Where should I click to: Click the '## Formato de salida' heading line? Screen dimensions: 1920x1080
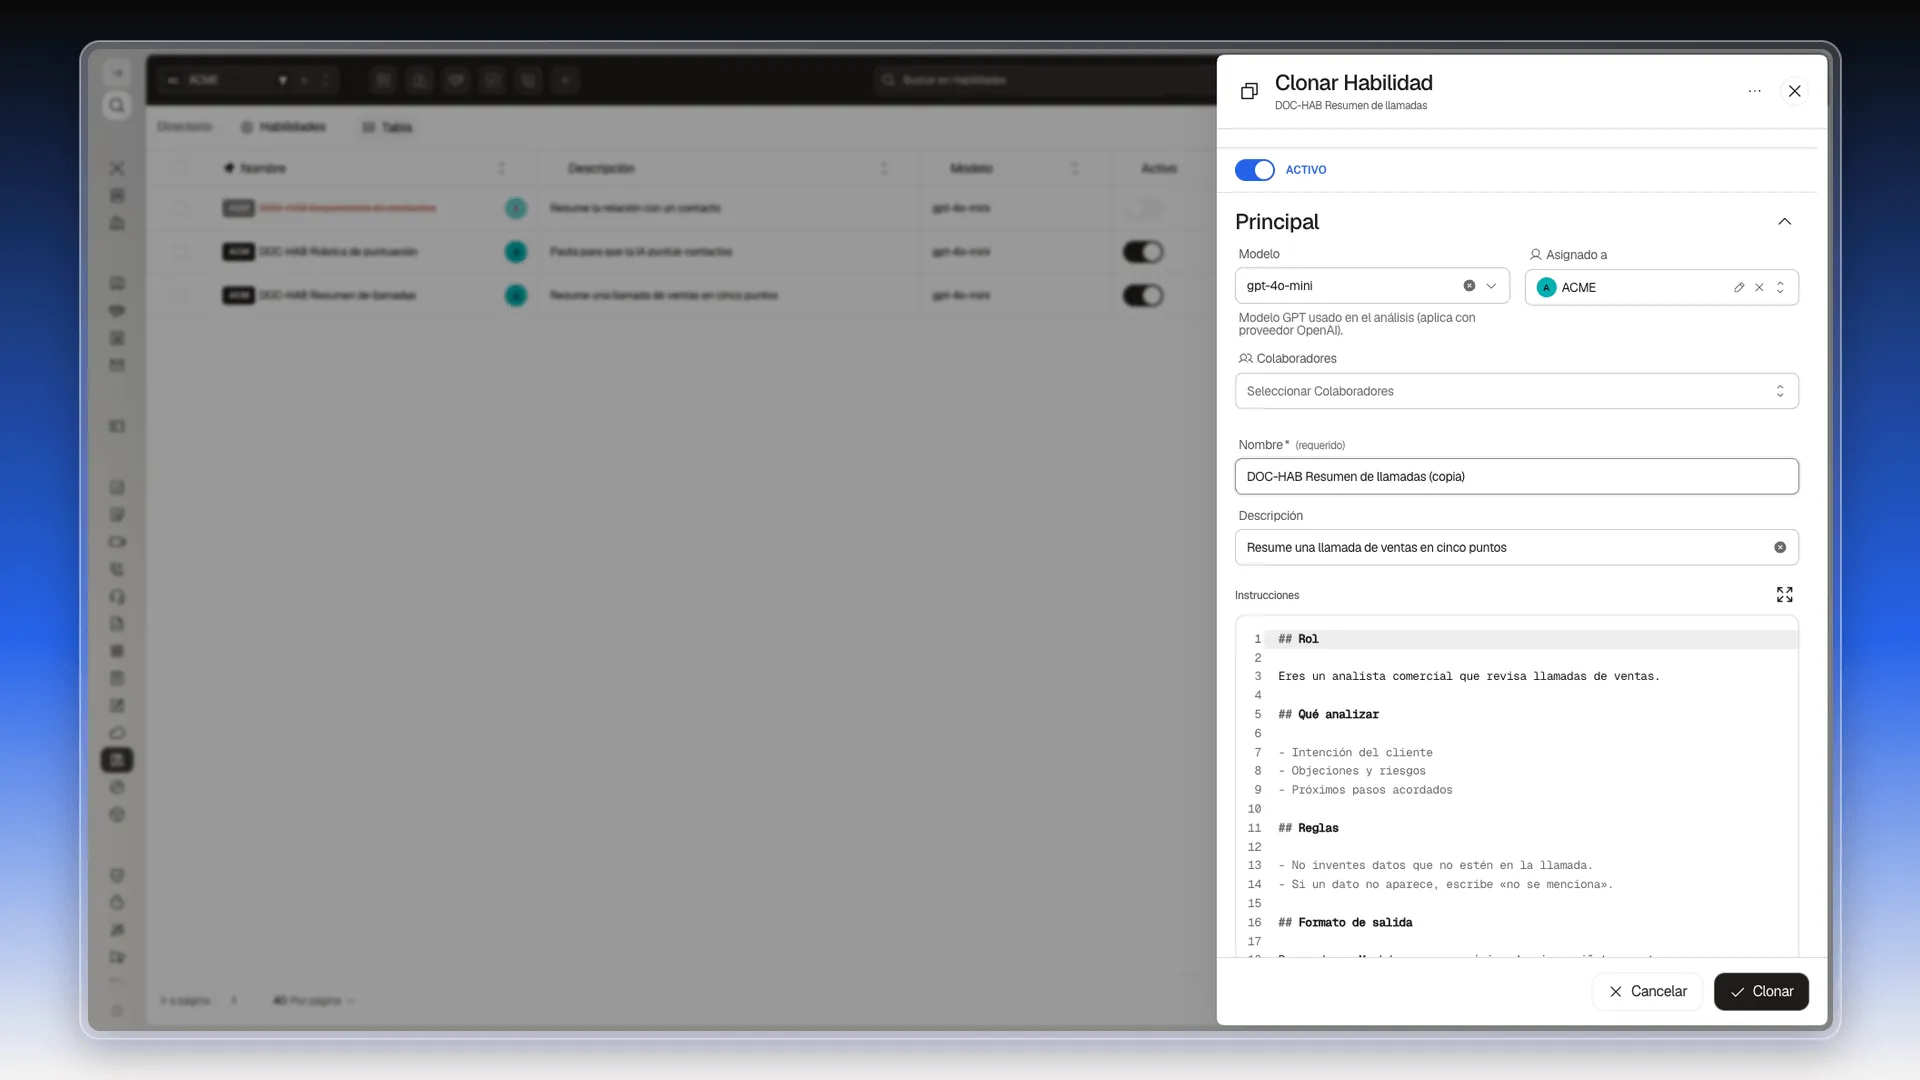[x=1345, y=923]
